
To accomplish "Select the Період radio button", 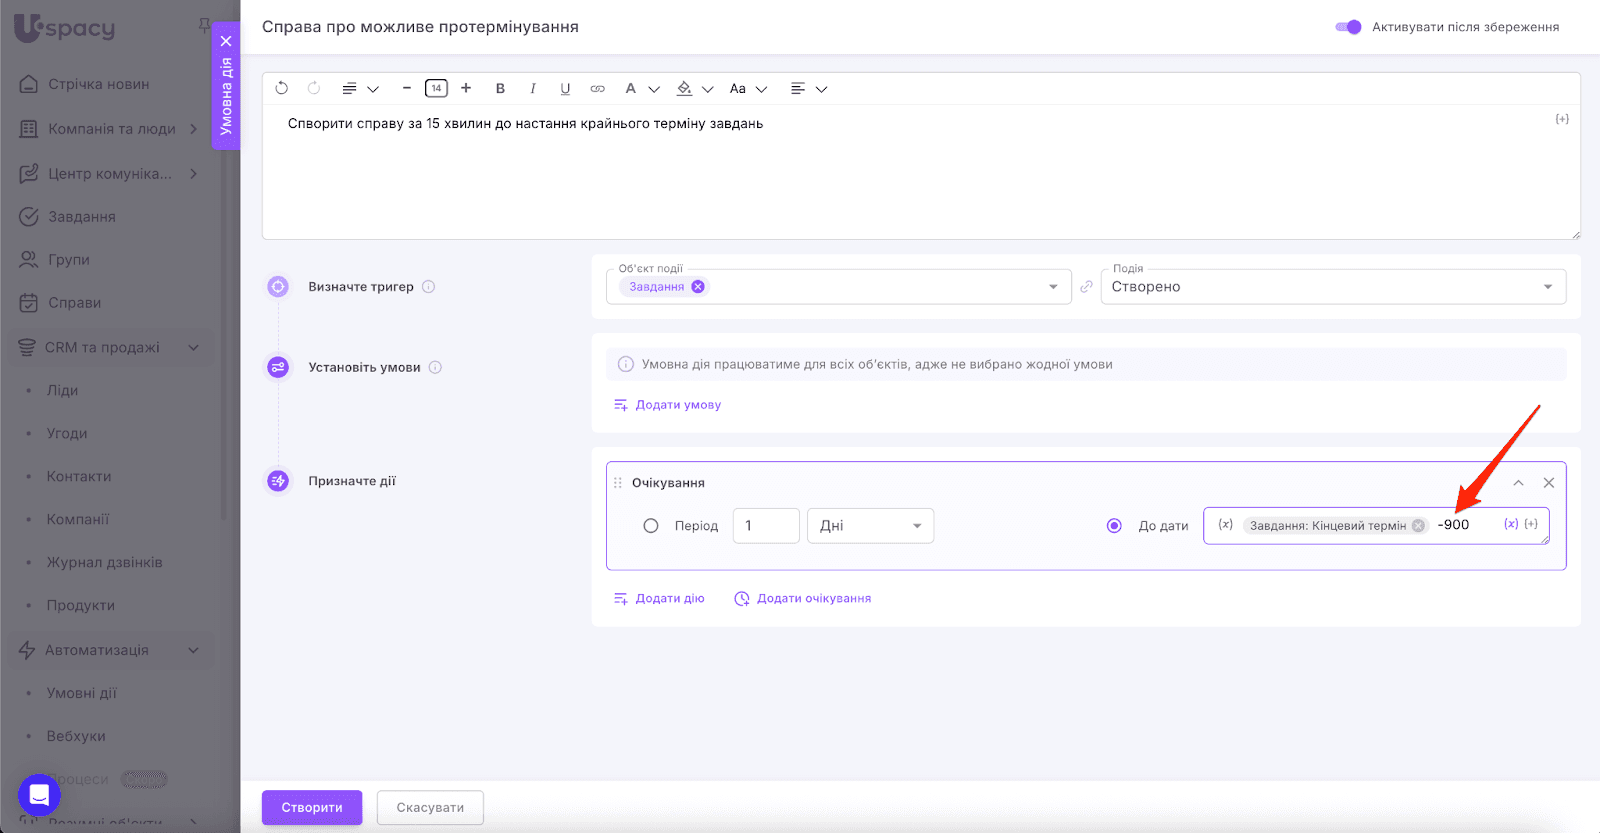I will (651, 526).
